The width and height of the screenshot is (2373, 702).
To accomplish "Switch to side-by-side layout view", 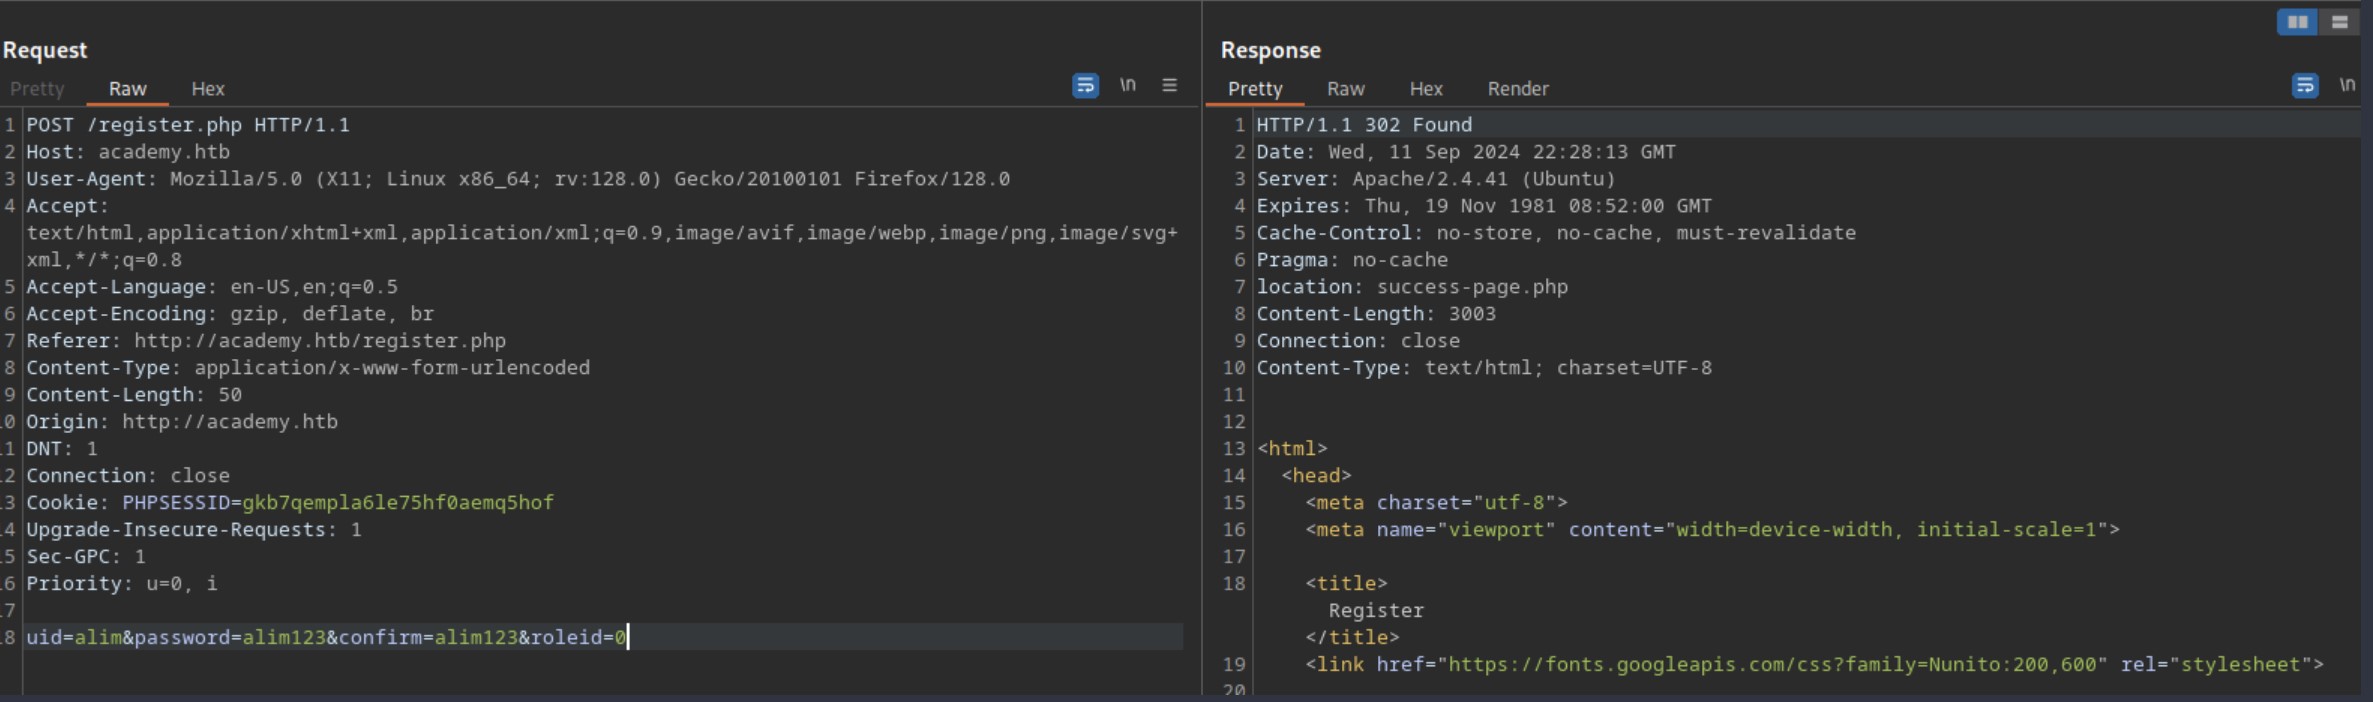I will tap(2298, 22).
